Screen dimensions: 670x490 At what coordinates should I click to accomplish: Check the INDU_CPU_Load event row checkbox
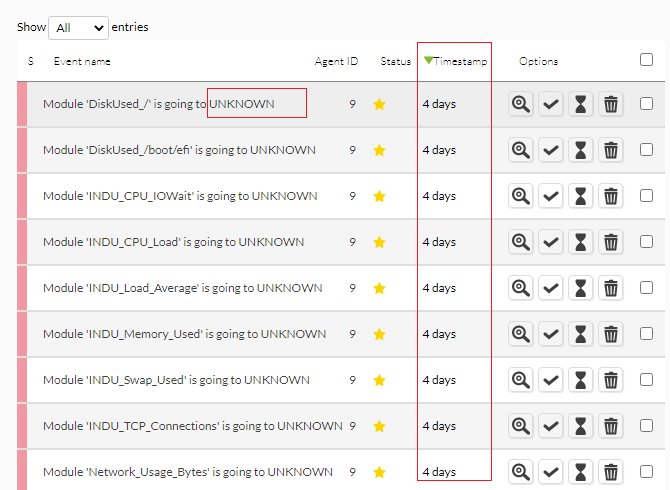click(646, 242)
